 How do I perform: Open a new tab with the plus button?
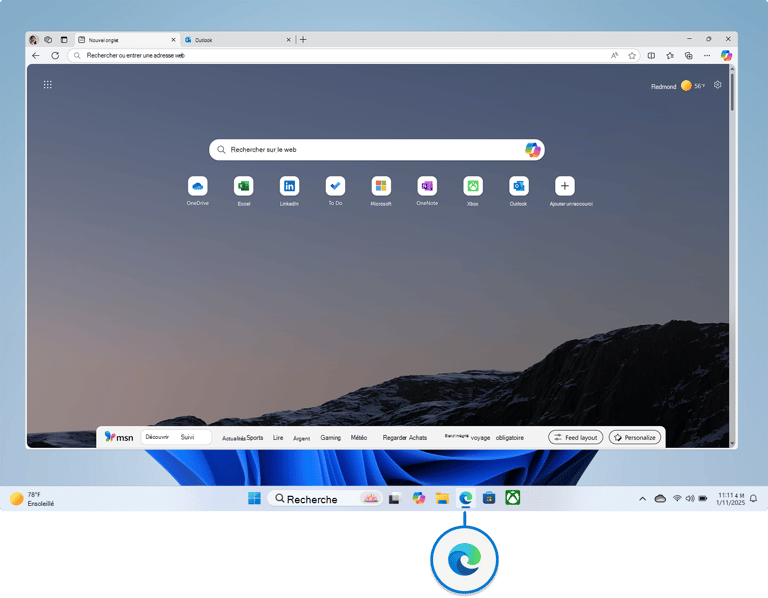tap(303, 40)
